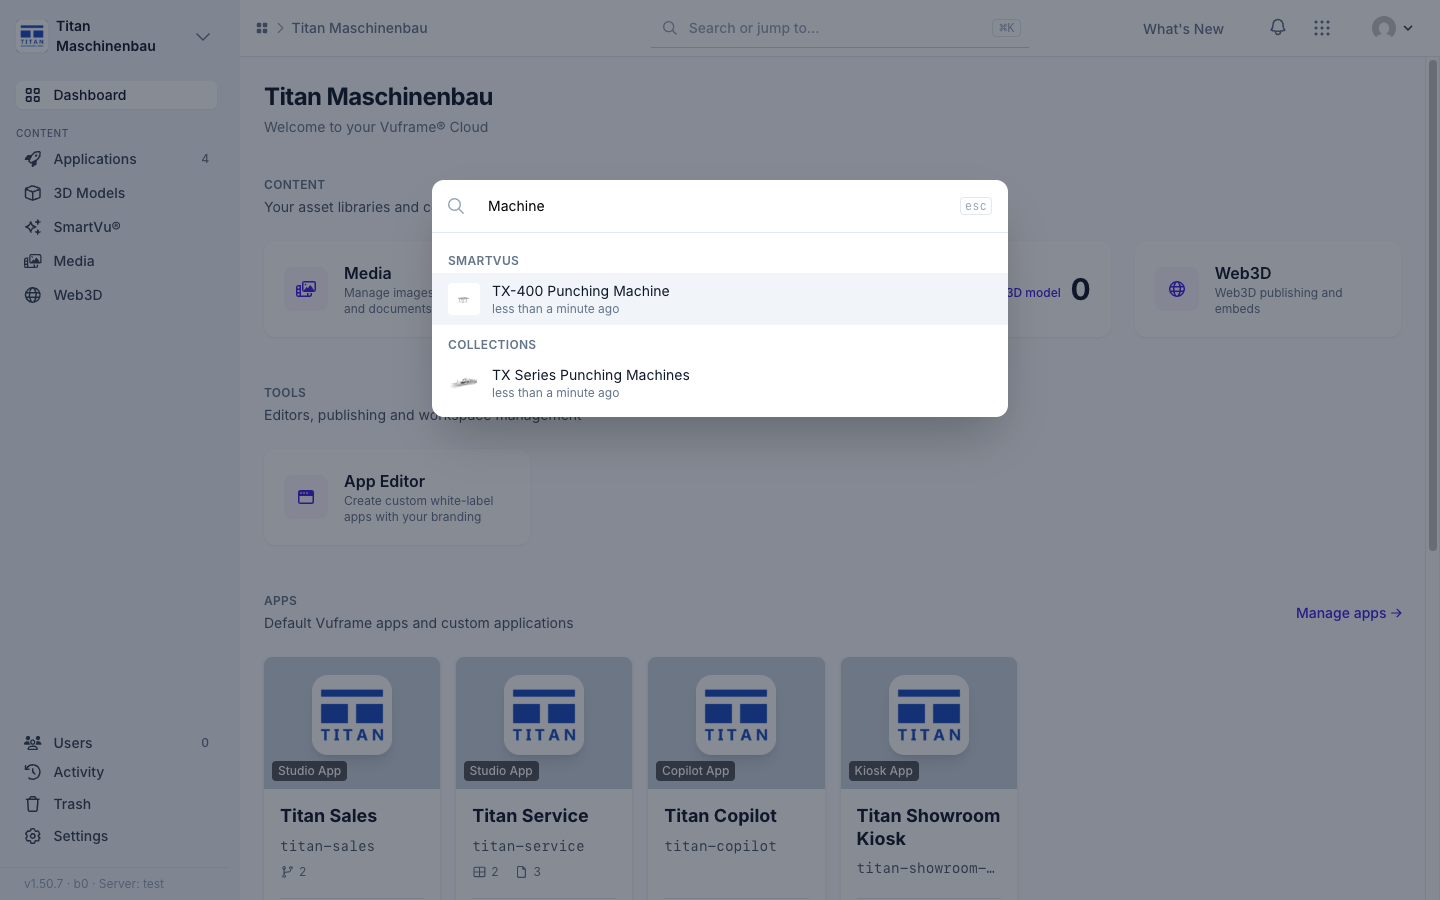Click the Media card image icon
Screen dimensions: 1440x900
coord(306,289)
